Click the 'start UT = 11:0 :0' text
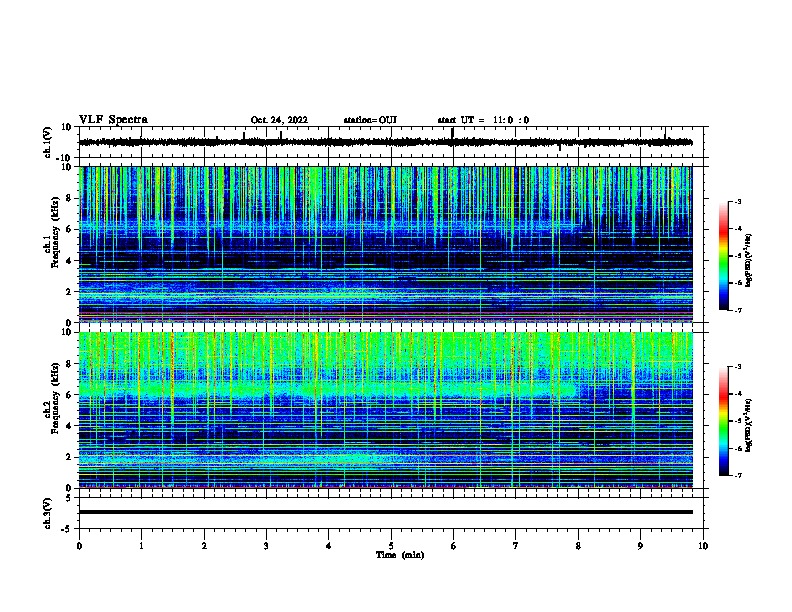 coord(483,120)
